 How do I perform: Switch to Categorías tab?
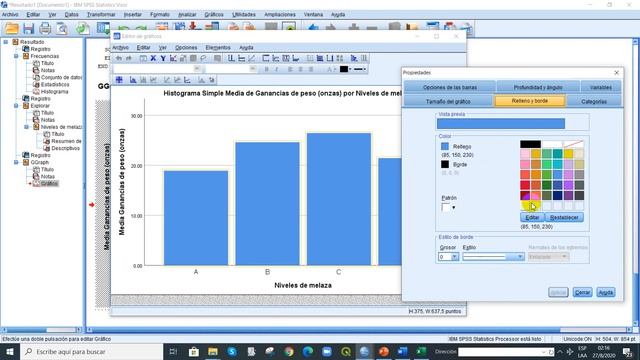594,101
